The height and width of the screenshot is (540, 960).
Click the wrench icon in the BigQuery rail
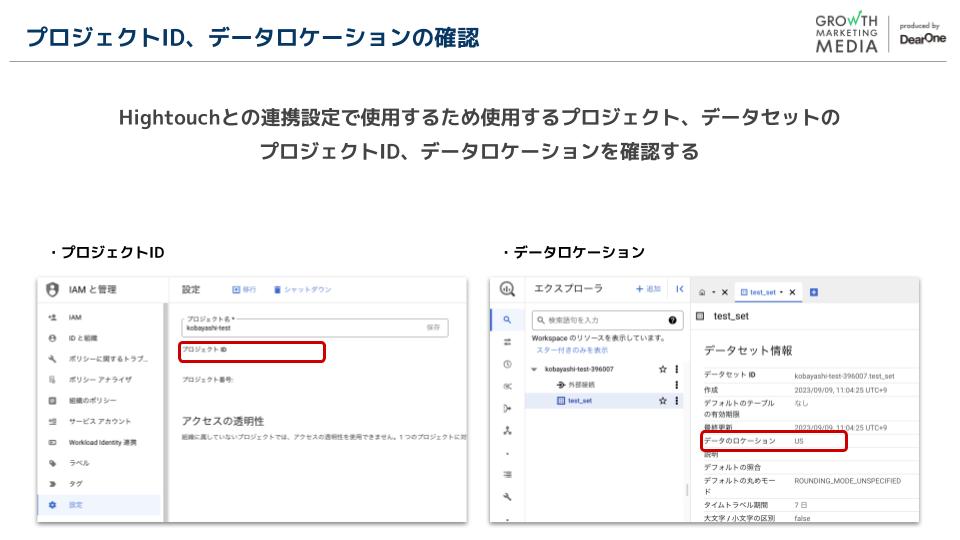tap(507, 497)
